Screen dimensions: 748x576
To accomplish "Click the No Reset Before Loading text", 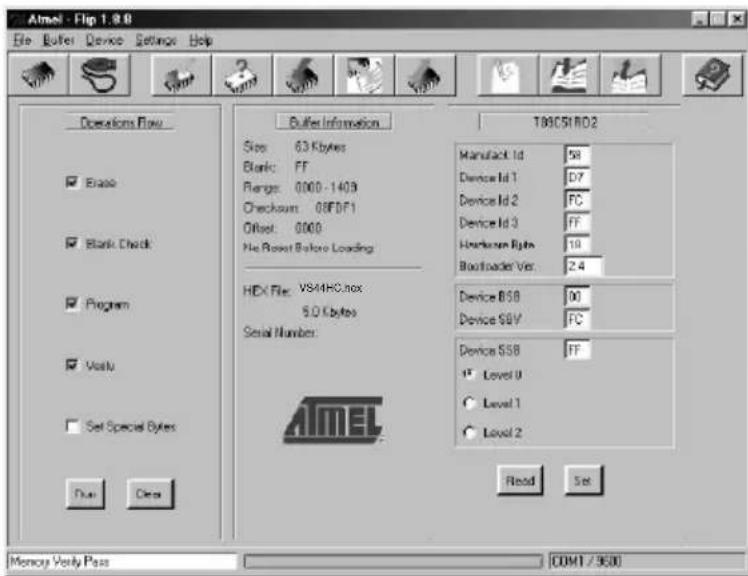I will pyautogui.click(x=309, y=248).
